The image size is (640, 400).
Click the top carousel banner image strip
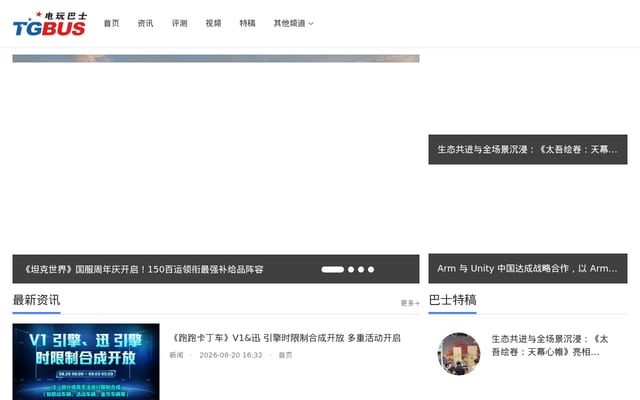pyautogui.click(x=216, y=58)
